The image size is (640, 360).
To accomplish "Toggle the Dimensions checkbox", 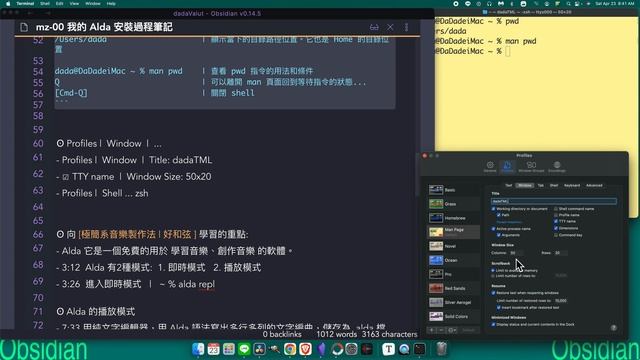I will click(556, 228).
